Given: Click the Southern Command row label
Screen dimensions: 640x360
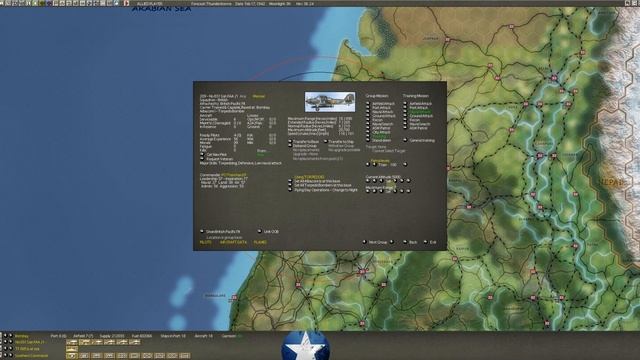Looking at the screenshot, I should (32, 356).
